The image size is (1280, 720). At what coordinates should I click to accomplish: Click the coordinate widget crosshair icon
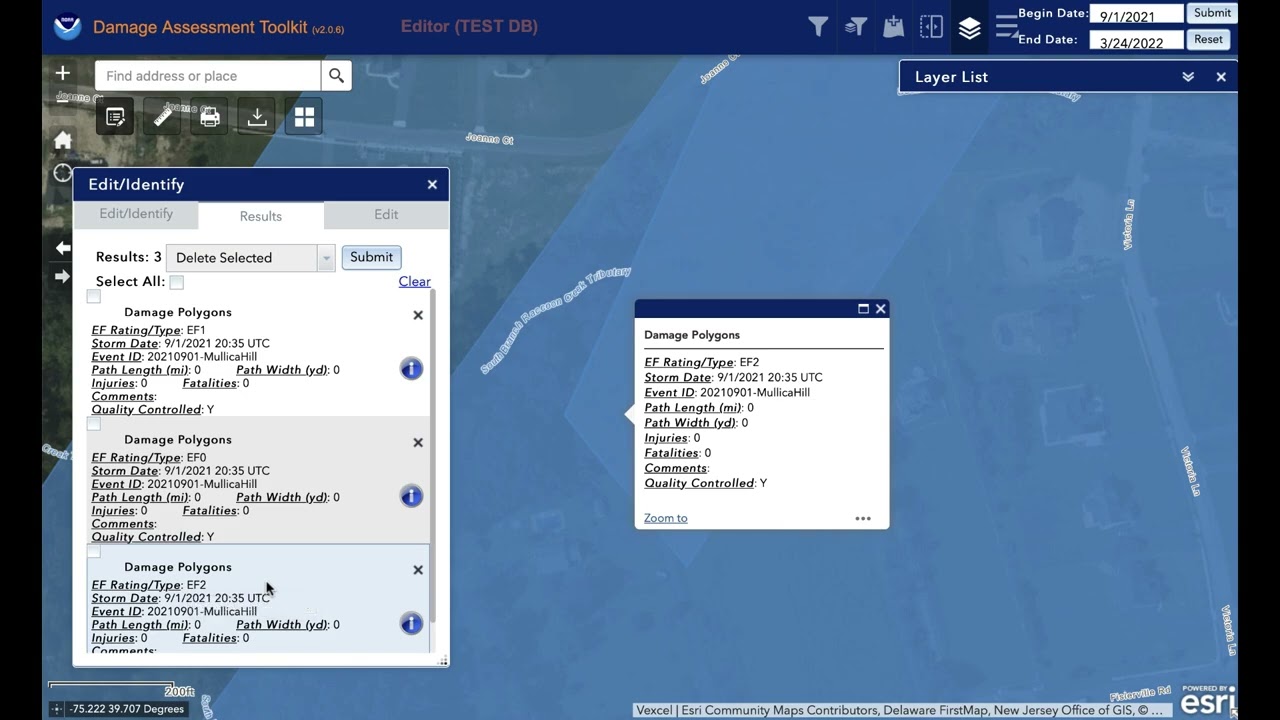click(57, 709)
